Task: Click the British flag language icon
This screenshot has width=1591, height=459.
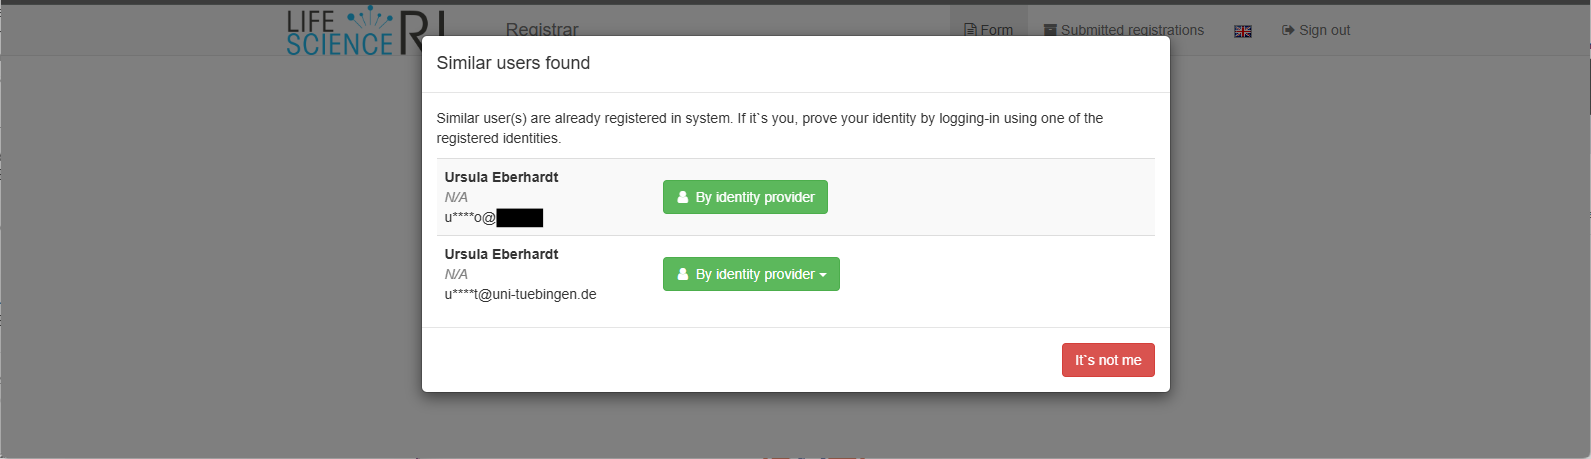Action: [x=1243, y=31]
